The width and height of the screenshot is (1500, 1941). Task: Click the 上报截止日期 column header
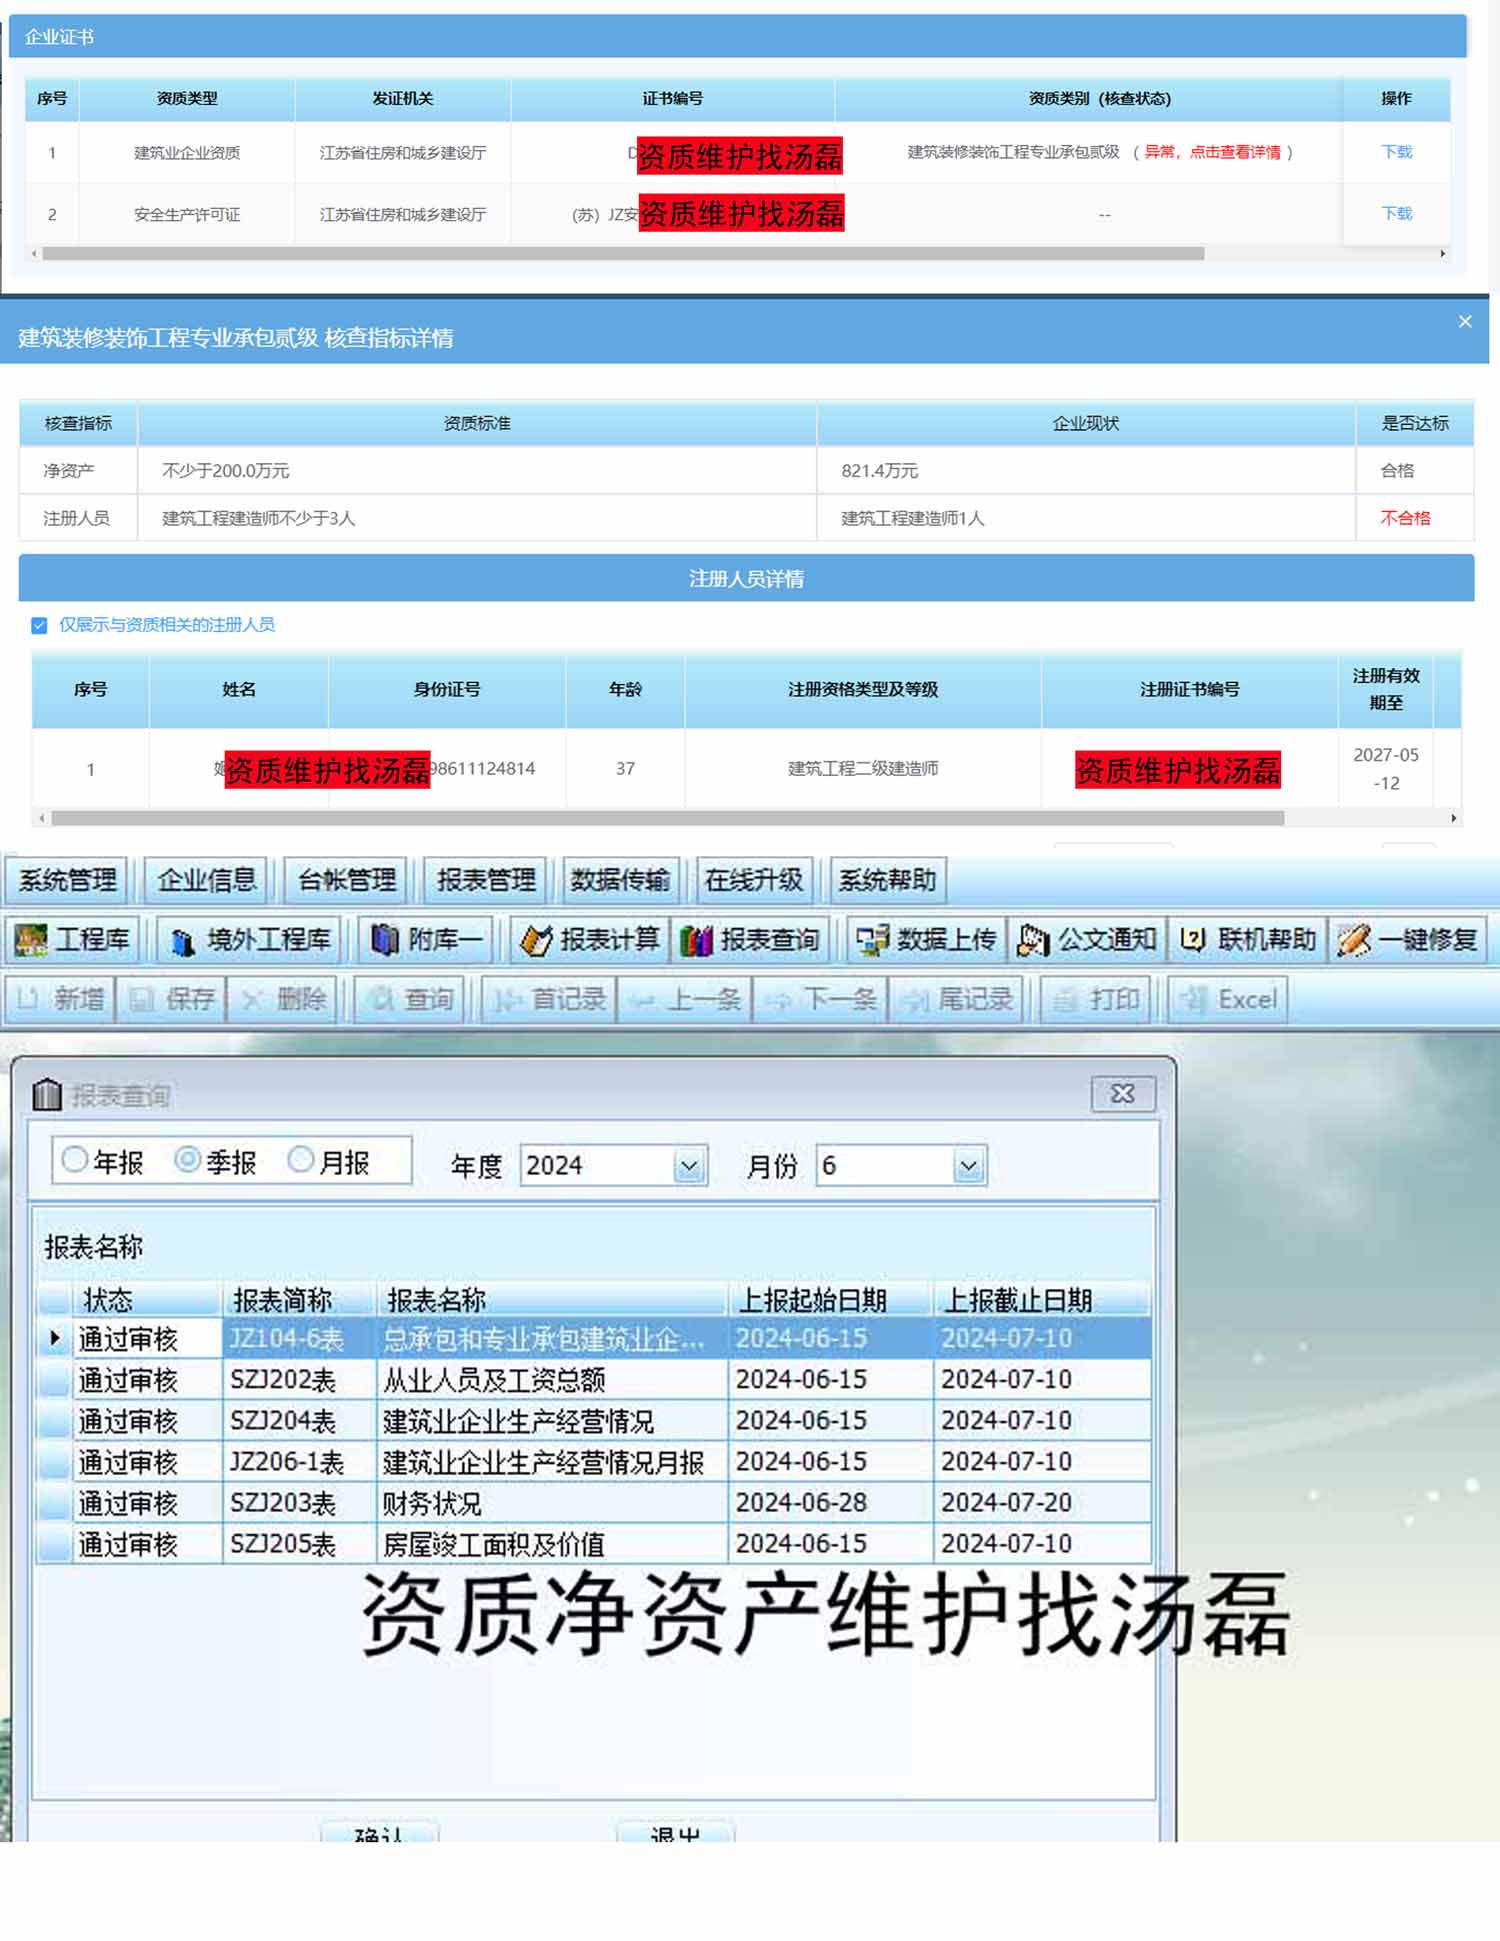pyautogui.click(x=1041, y=1300)
